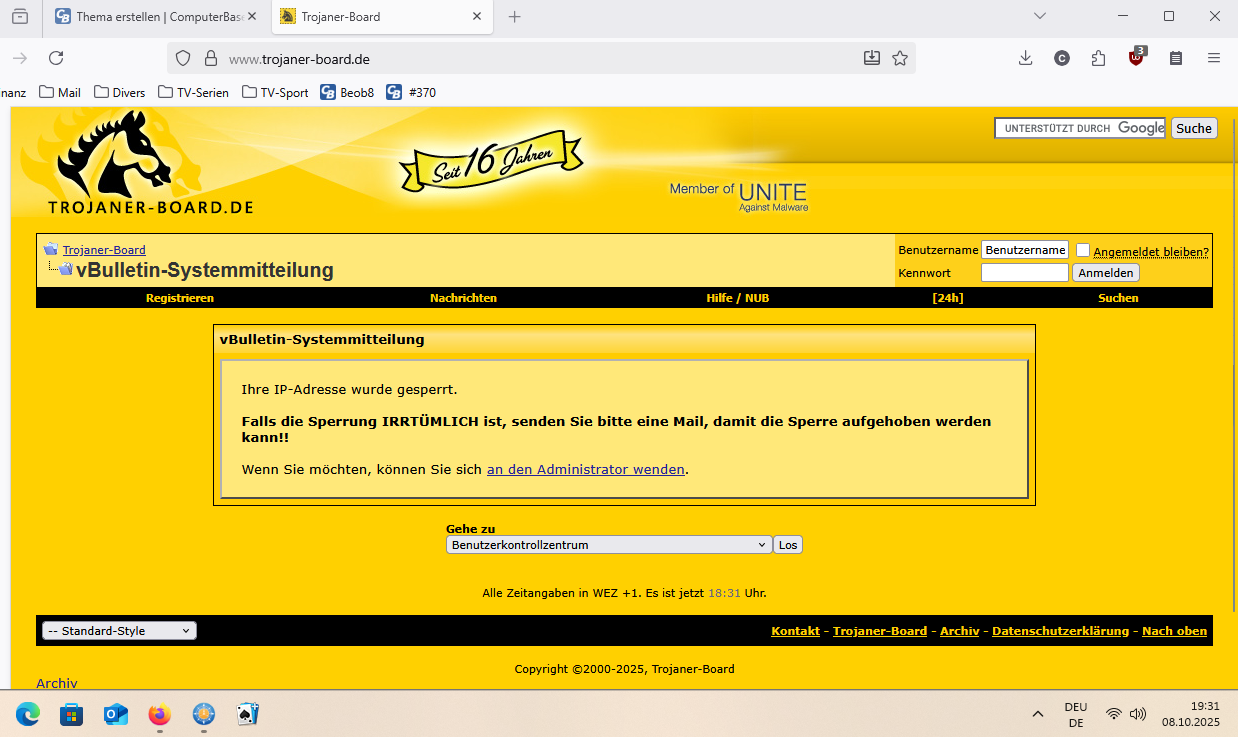Focus the Google custom search field
The height and width of the screenshot is (737, 1238).
point(1080,128)
